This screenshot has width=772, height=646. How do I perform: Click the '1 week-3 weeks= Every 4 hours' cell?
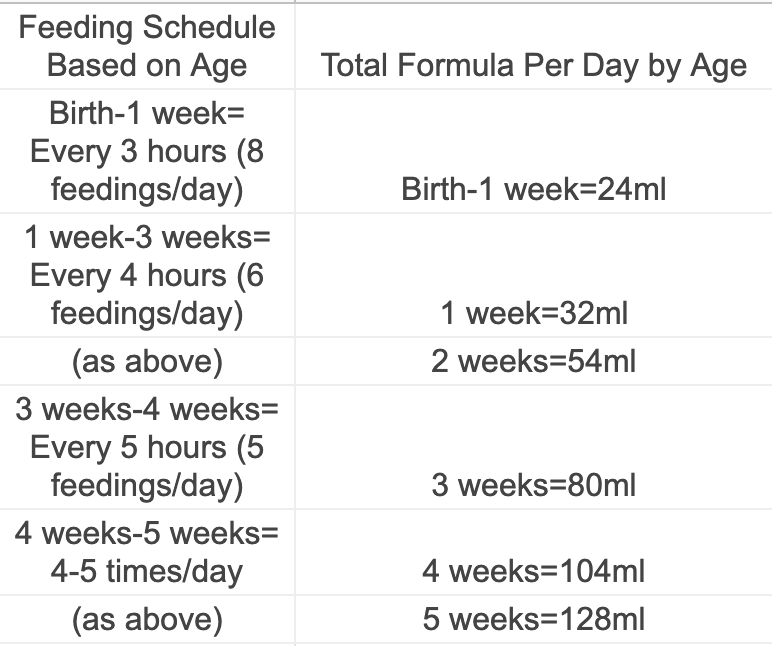click(x=147, y=275)
